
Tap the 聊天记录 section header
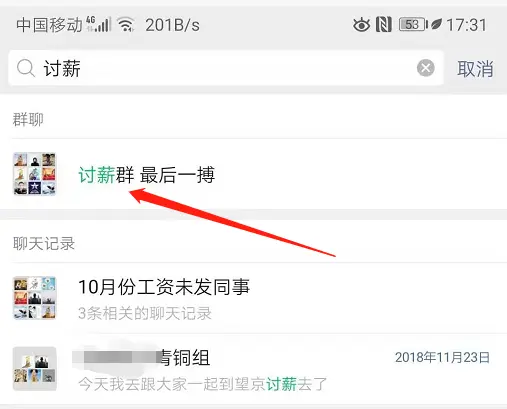(x=44, y=244)
